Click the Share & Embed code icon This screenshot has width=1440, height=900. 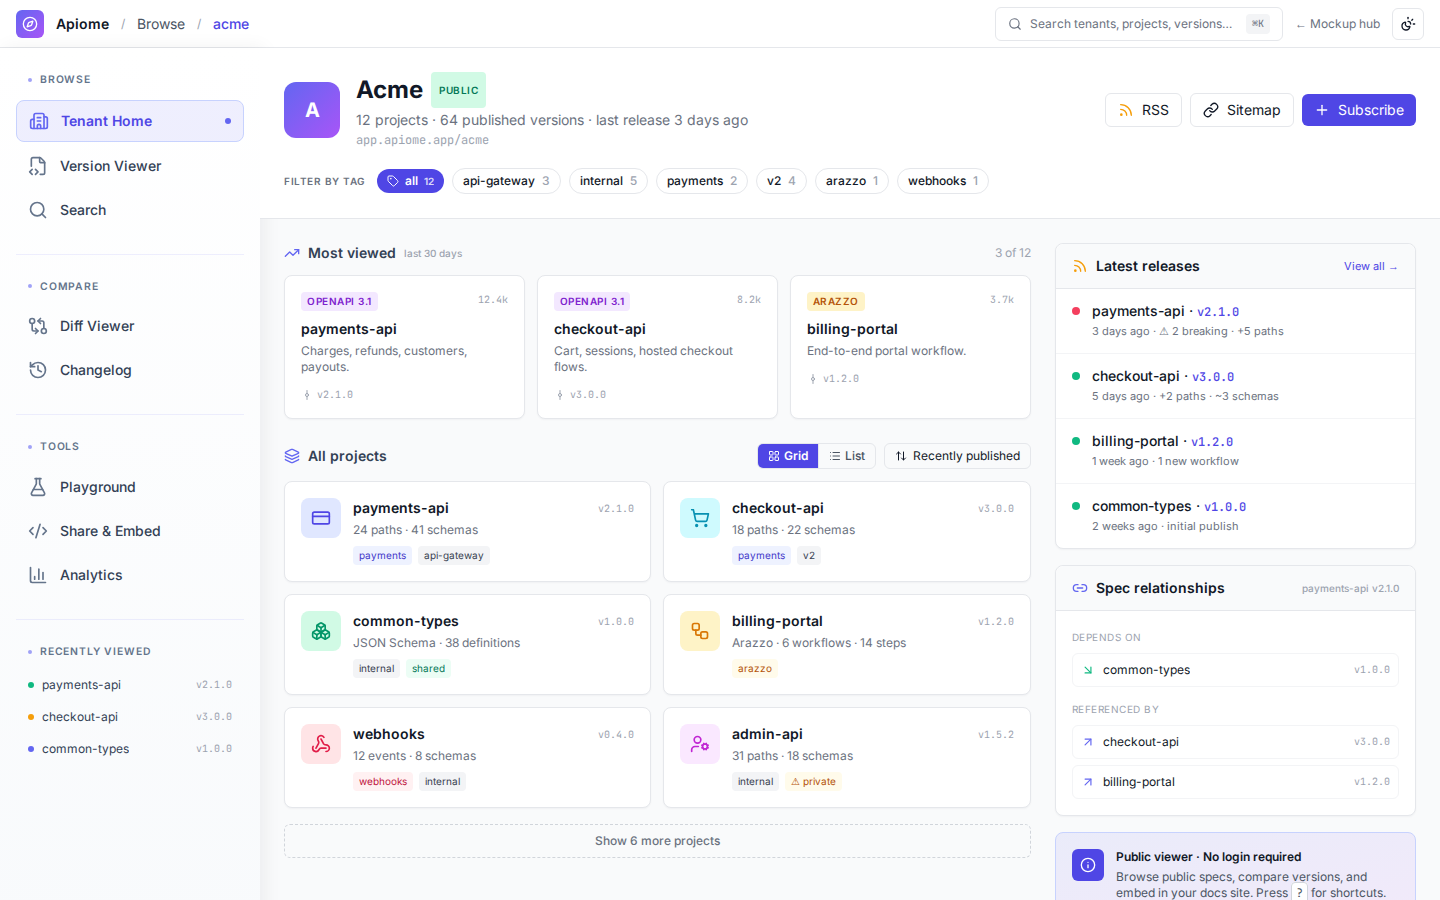38,531
